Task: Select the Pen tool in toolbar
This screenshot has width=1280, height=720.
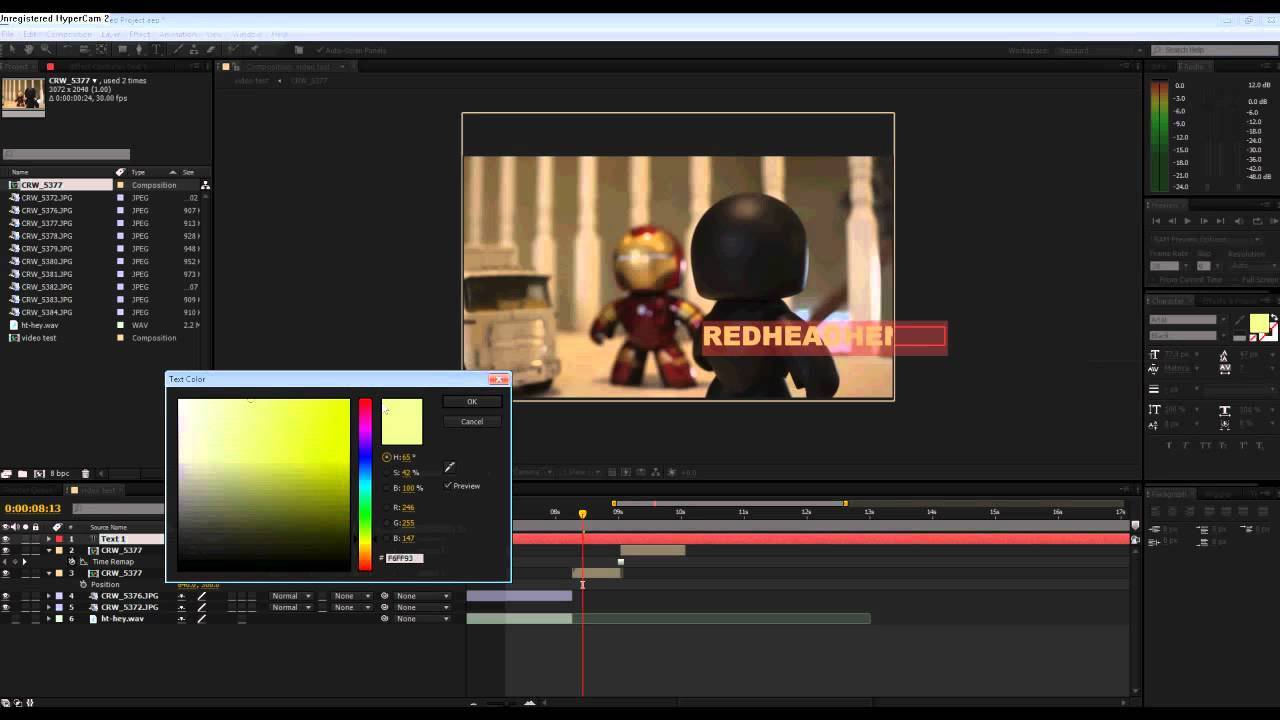Action: [139, 49]
